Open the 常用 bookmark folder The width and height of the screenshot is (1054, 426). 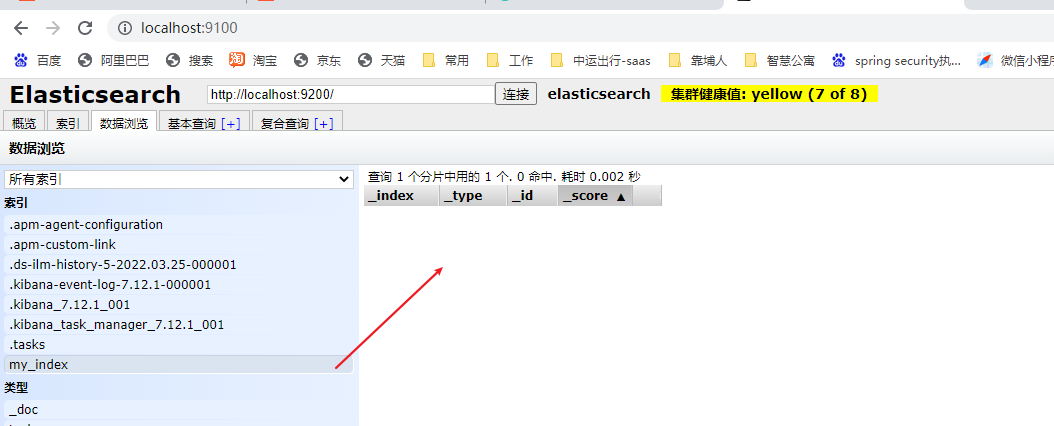coord(446,60)
